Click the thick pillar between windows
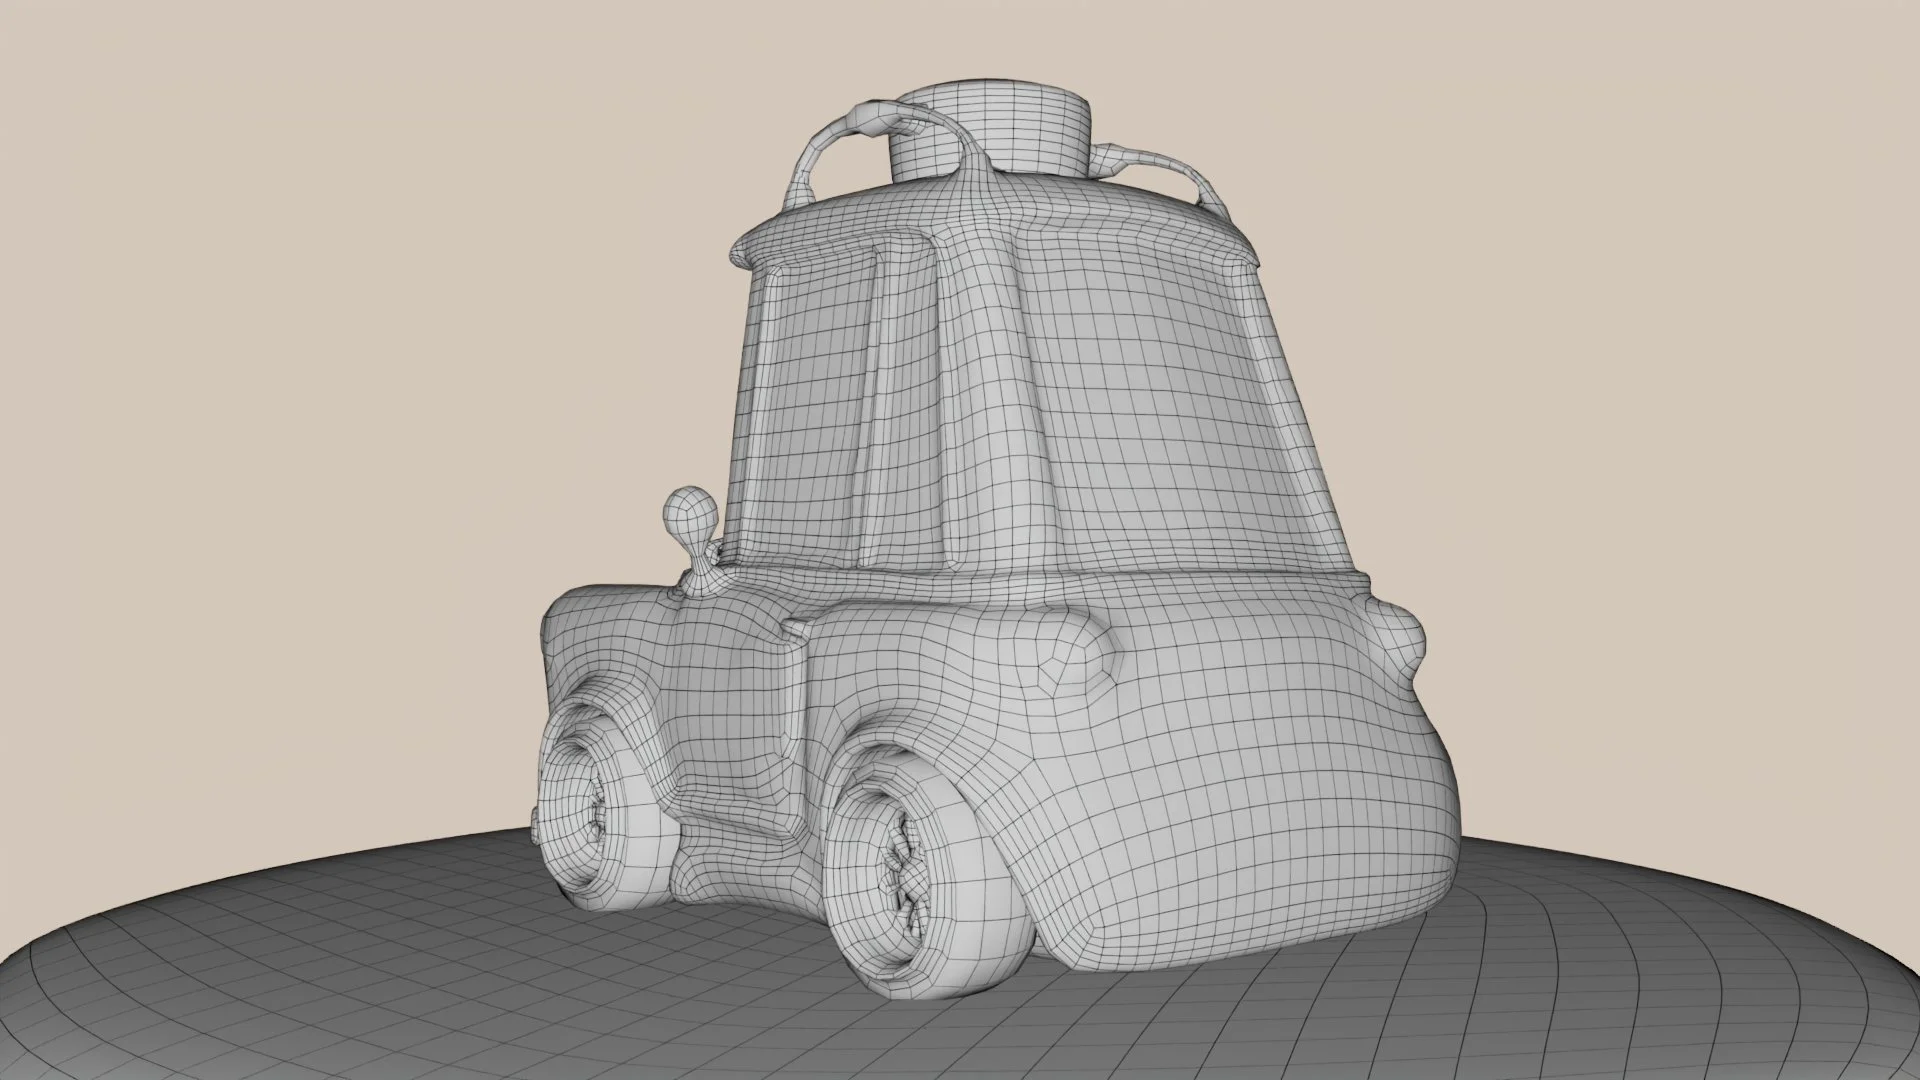Screen dimensions: 1920x1080 tap(985, 400)
